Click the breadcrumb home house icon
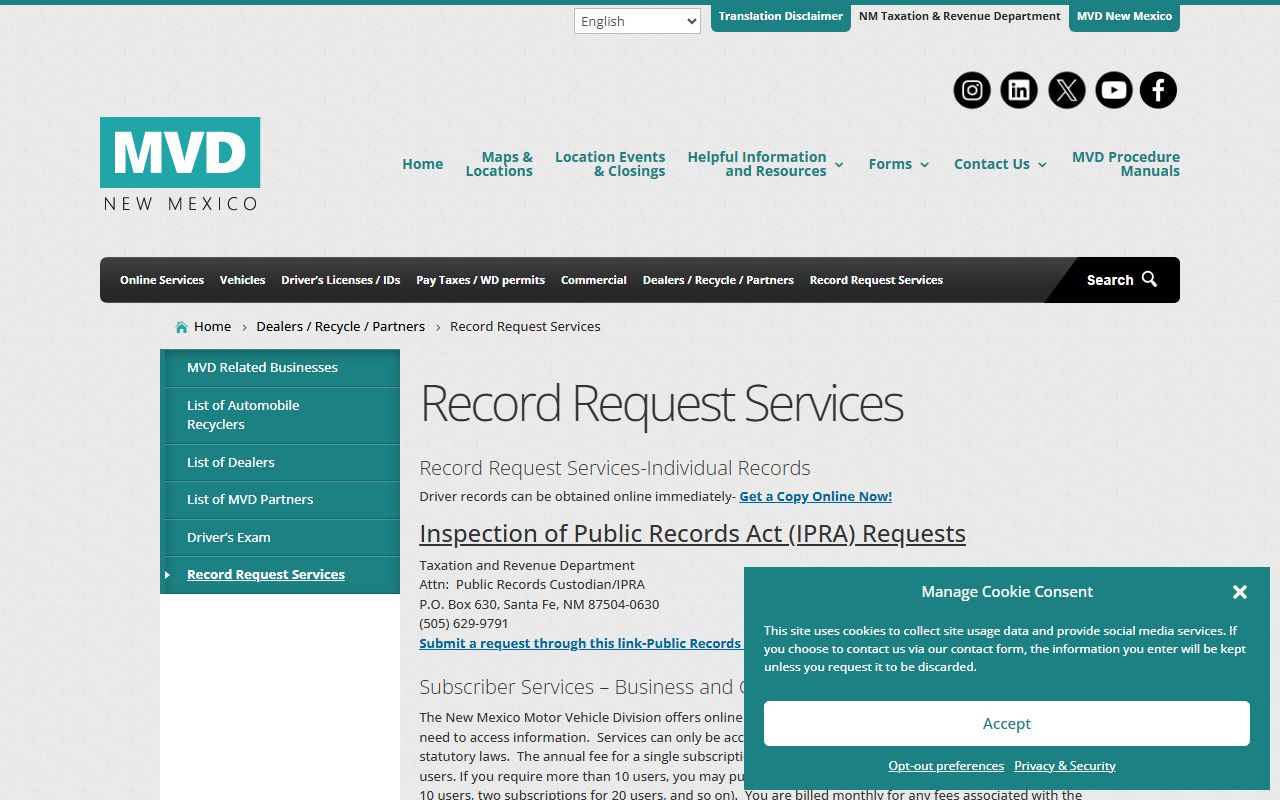Image resolution: width=1280 pixels, height=800 pixels. 181,327
